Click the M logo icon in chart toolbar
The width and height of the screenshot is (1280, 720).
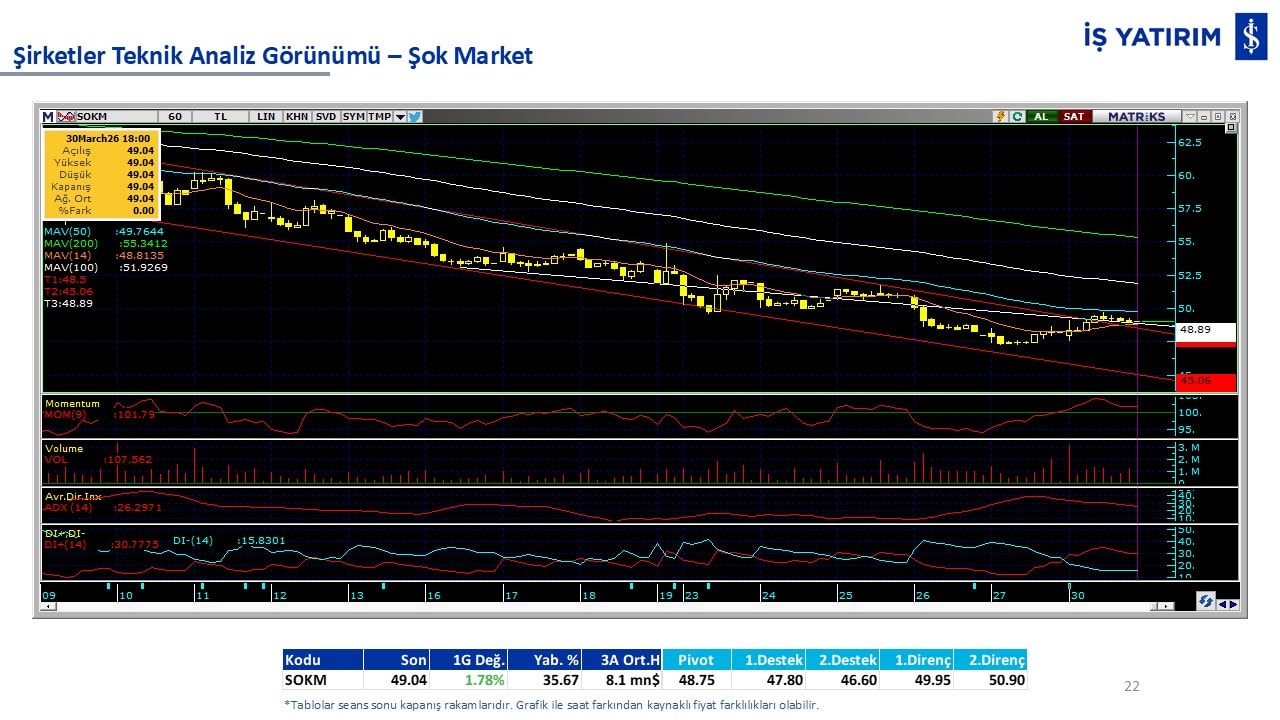coord(48,117)
